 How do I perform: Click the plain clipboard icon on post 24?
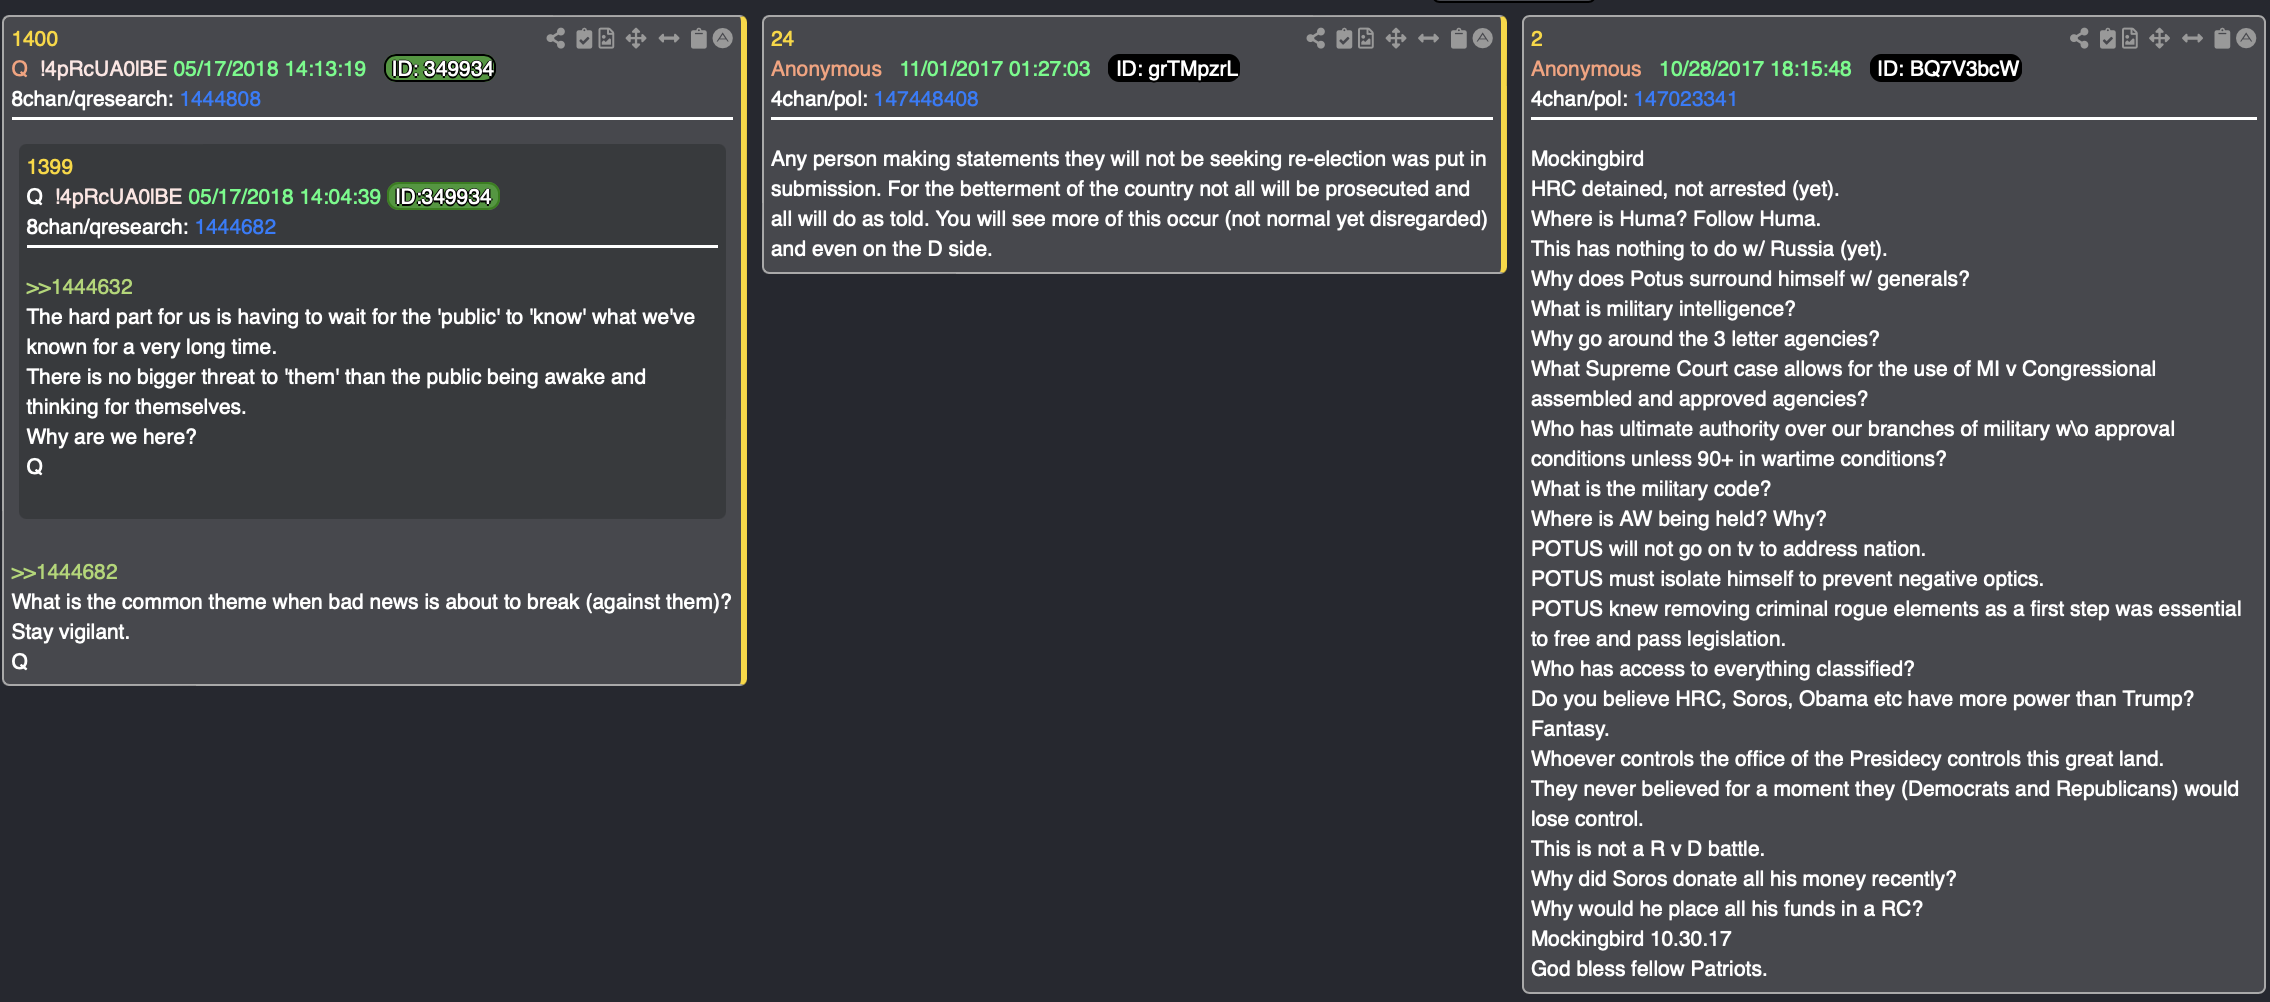click(1459, 38)
